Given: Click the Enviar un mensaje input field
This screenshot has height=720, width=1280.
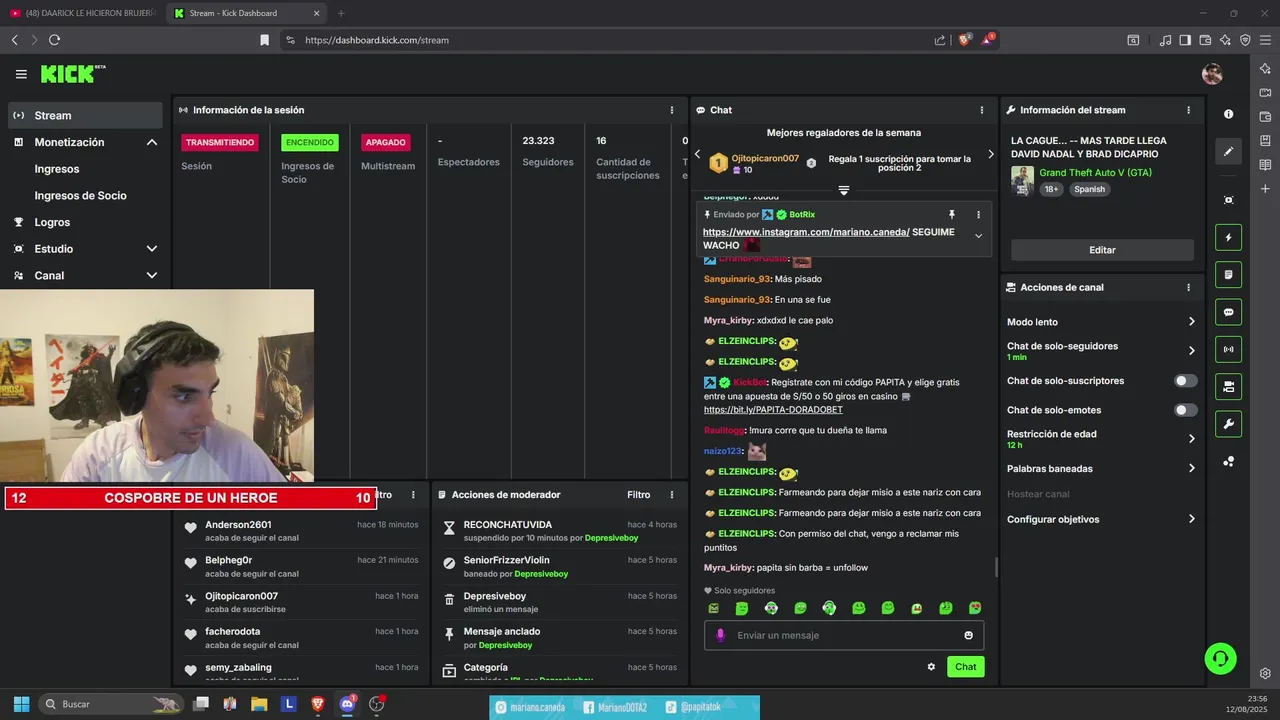Looking at the screenshot, I should pos(844,635).
